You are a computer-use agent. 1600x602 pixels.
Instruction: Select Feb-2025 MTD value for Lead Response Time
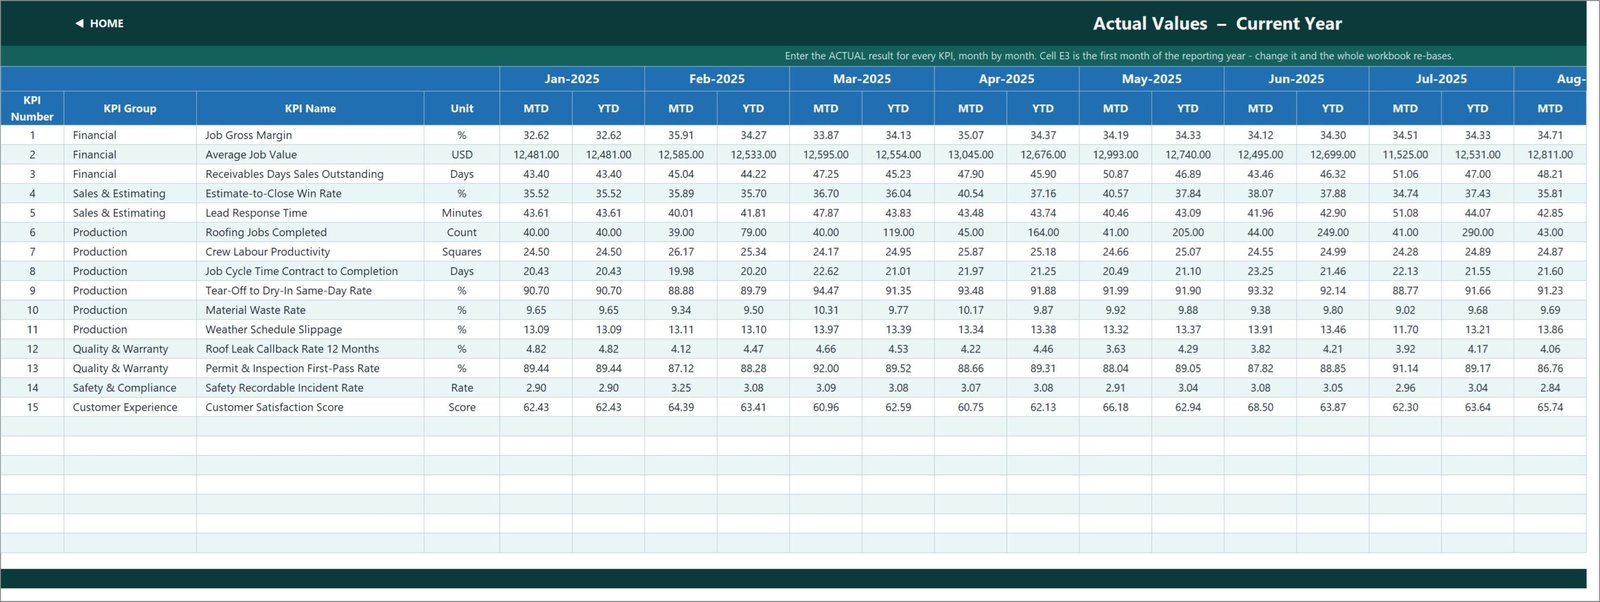681,213
